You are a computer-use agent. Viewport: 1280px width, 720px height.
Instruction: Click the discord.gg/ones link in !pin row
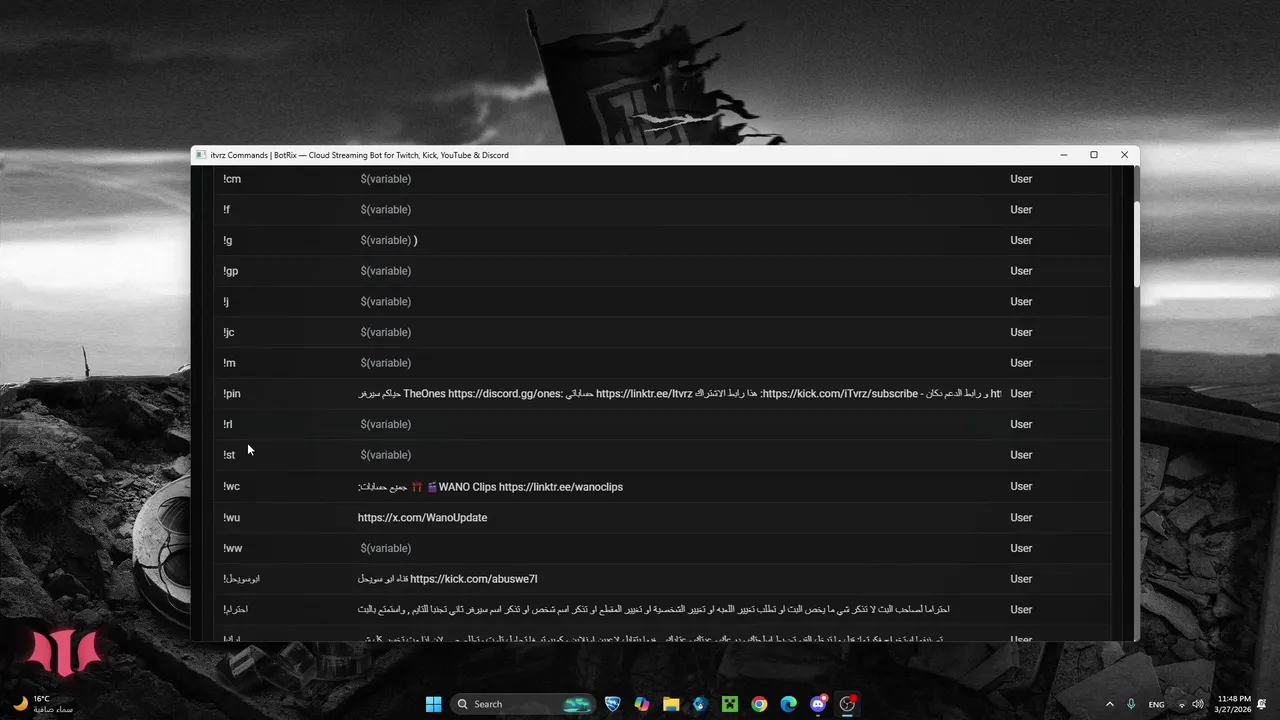[504, 394]
